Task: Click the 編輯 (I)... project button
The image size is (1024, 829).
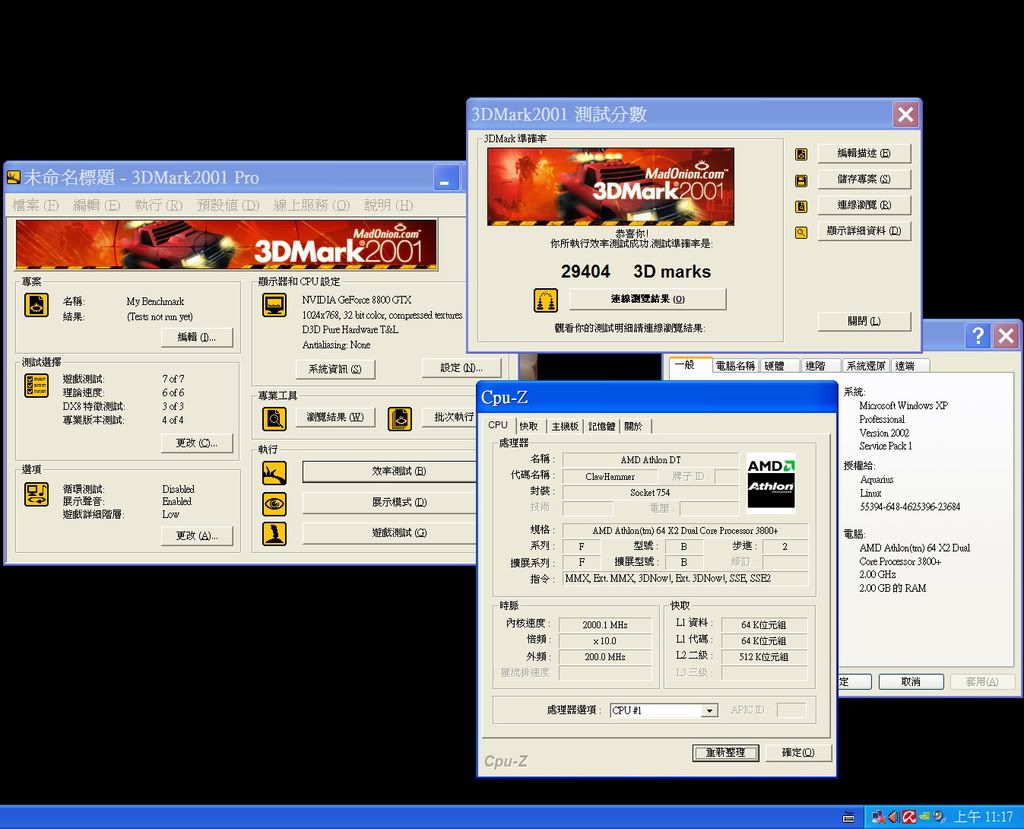Action: click(197, 337)
